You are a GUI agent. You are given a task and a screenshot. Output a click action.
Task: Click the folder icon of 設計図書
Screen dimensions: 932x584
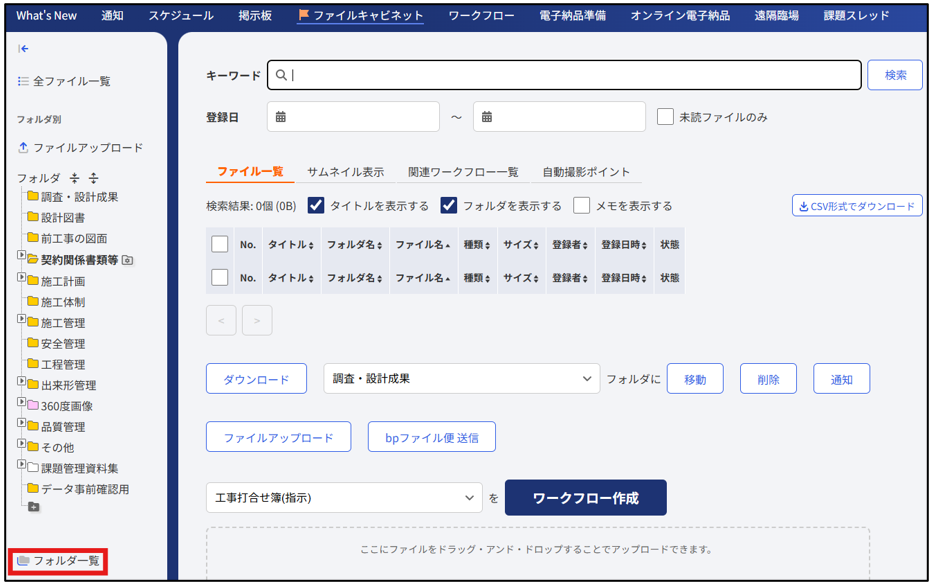point(33,217)
